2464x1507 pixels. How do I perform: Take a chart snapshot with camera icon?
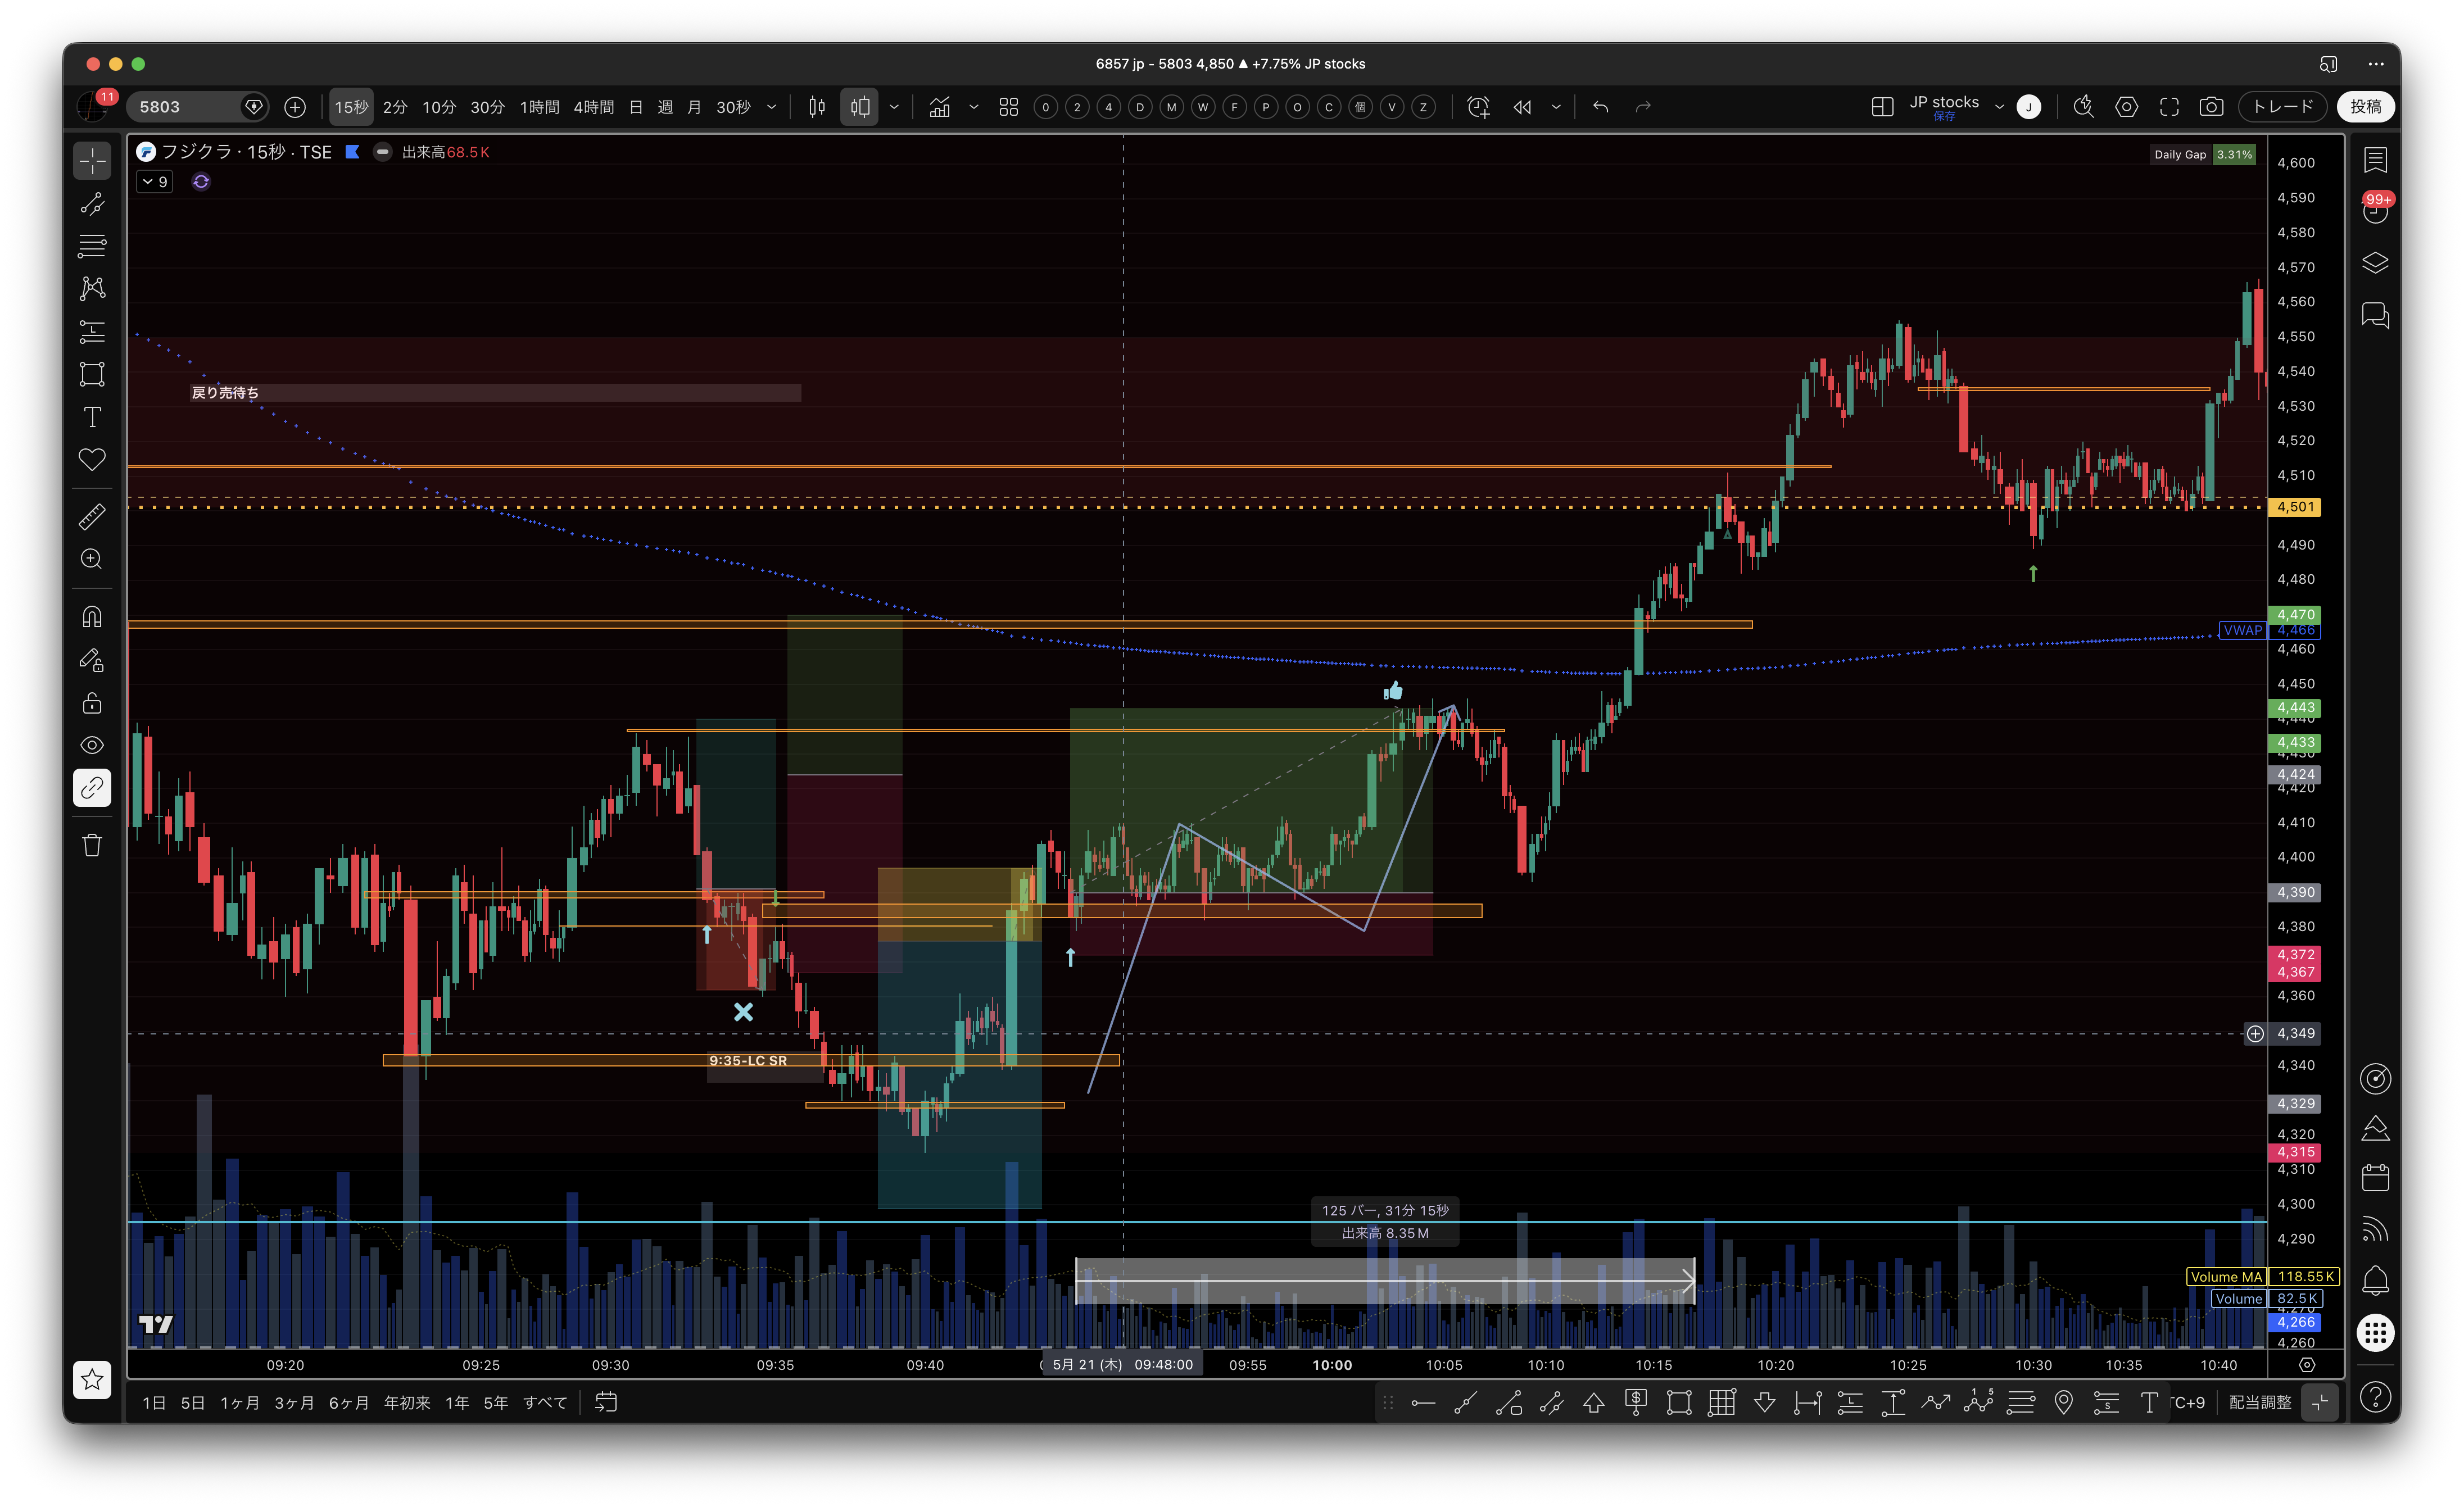(x=2211, y=107)
